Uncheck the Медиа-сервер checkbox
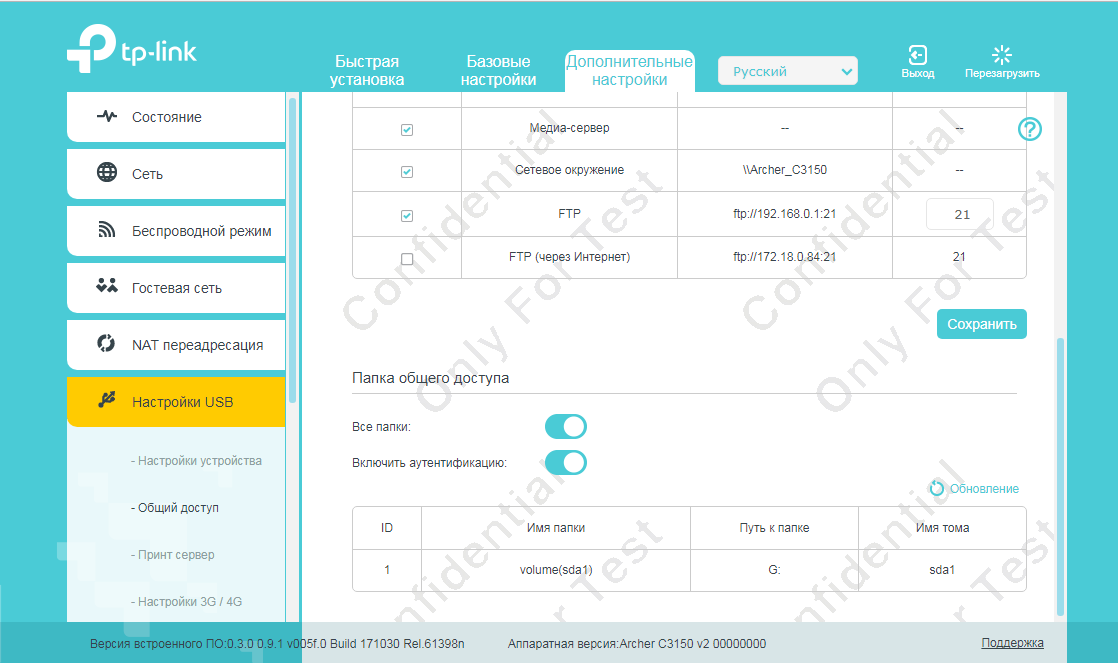The width and height of the screenshot is (1118, 663). [407, 130]
